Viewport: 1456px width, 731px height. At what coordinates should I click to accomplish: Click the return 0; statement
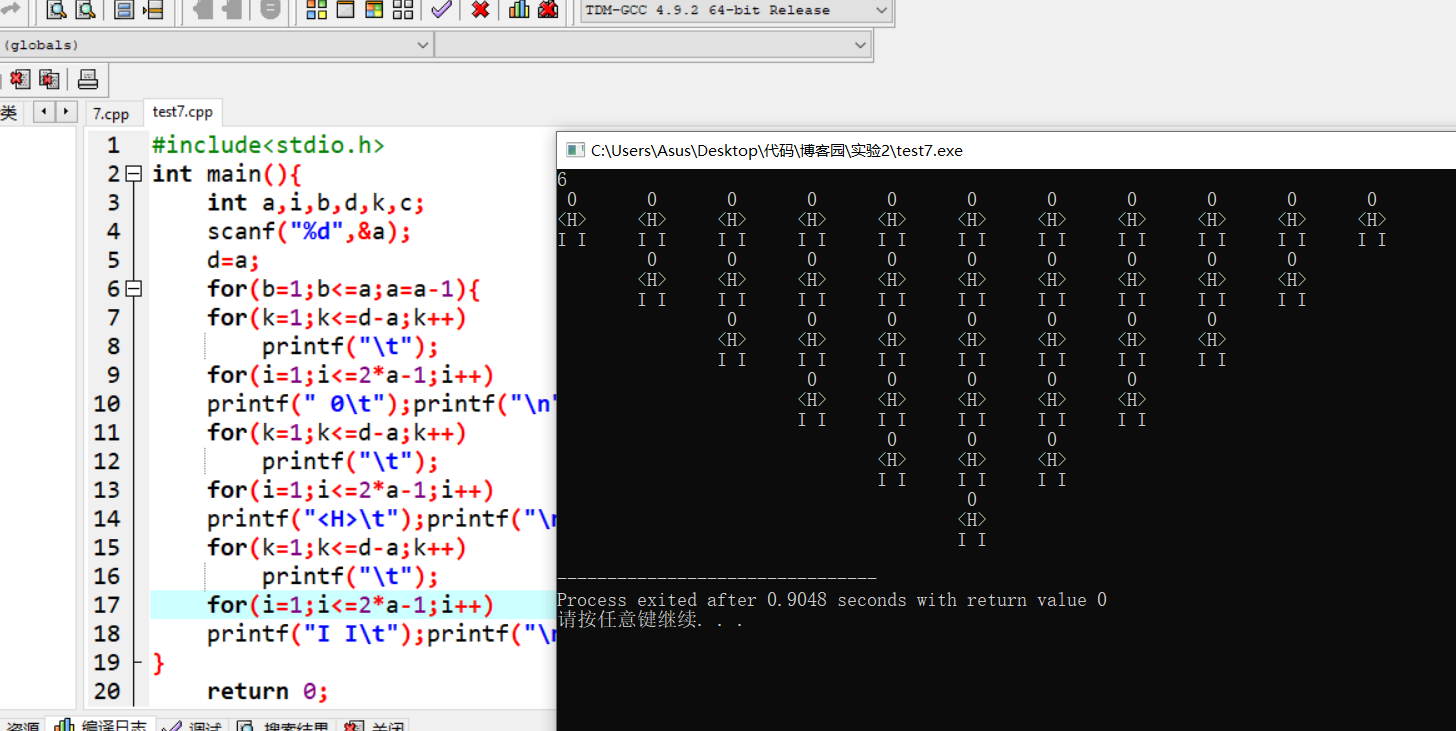[x=267, y=691]
